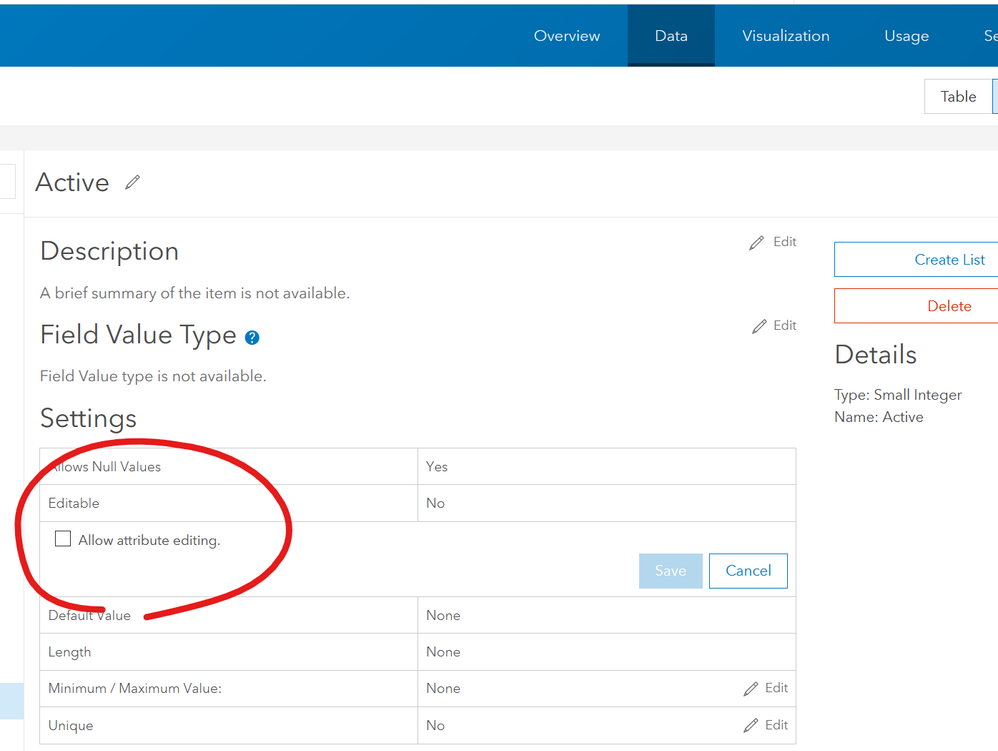The image size is (998, 751).
Task: Click the Field Value Type edit pencil
Action: pos(760,326)
